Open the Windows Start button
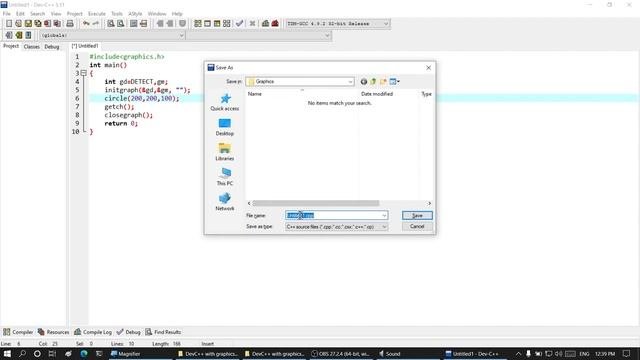The width and height of the screenshot is (640, 360). tap(7, 354)
